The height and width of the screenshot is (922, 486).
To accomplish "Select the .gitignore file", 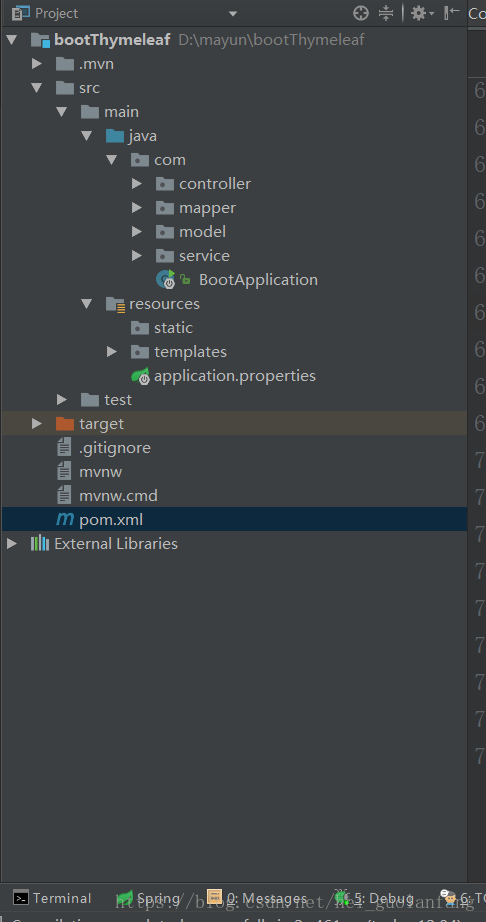I will [x=115, y=448].
